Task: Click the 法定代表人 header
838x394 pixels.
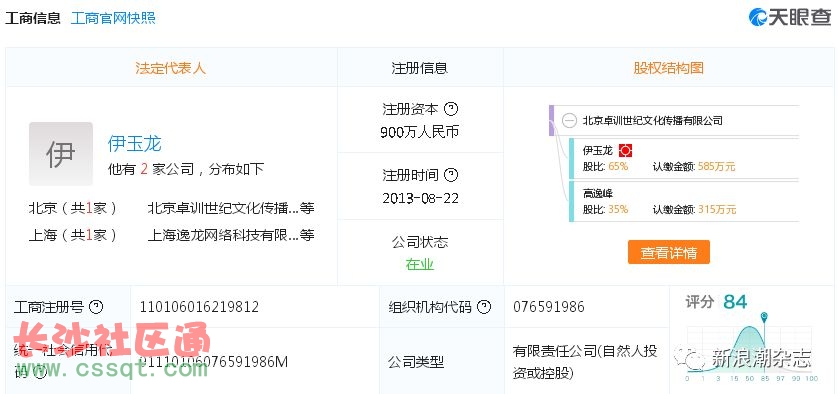Action: click(170, 68)
